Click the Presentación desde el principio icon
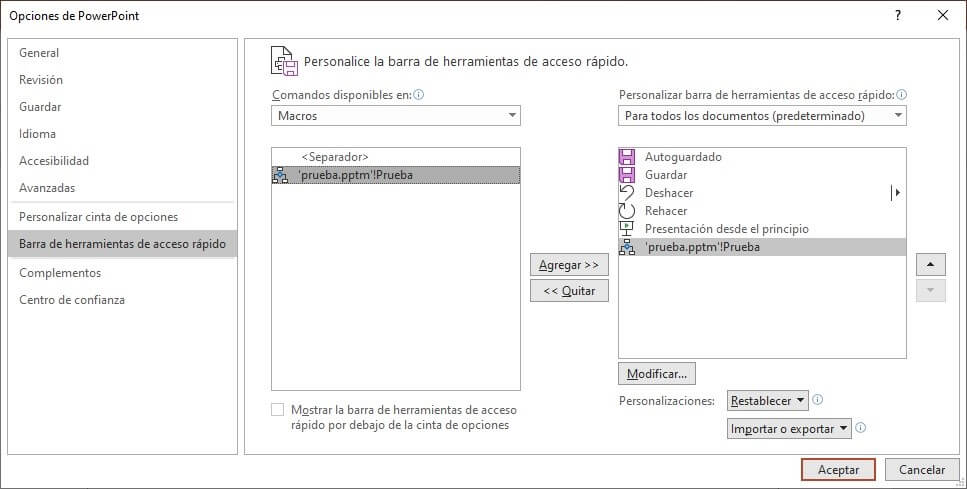 click(627, 229)
